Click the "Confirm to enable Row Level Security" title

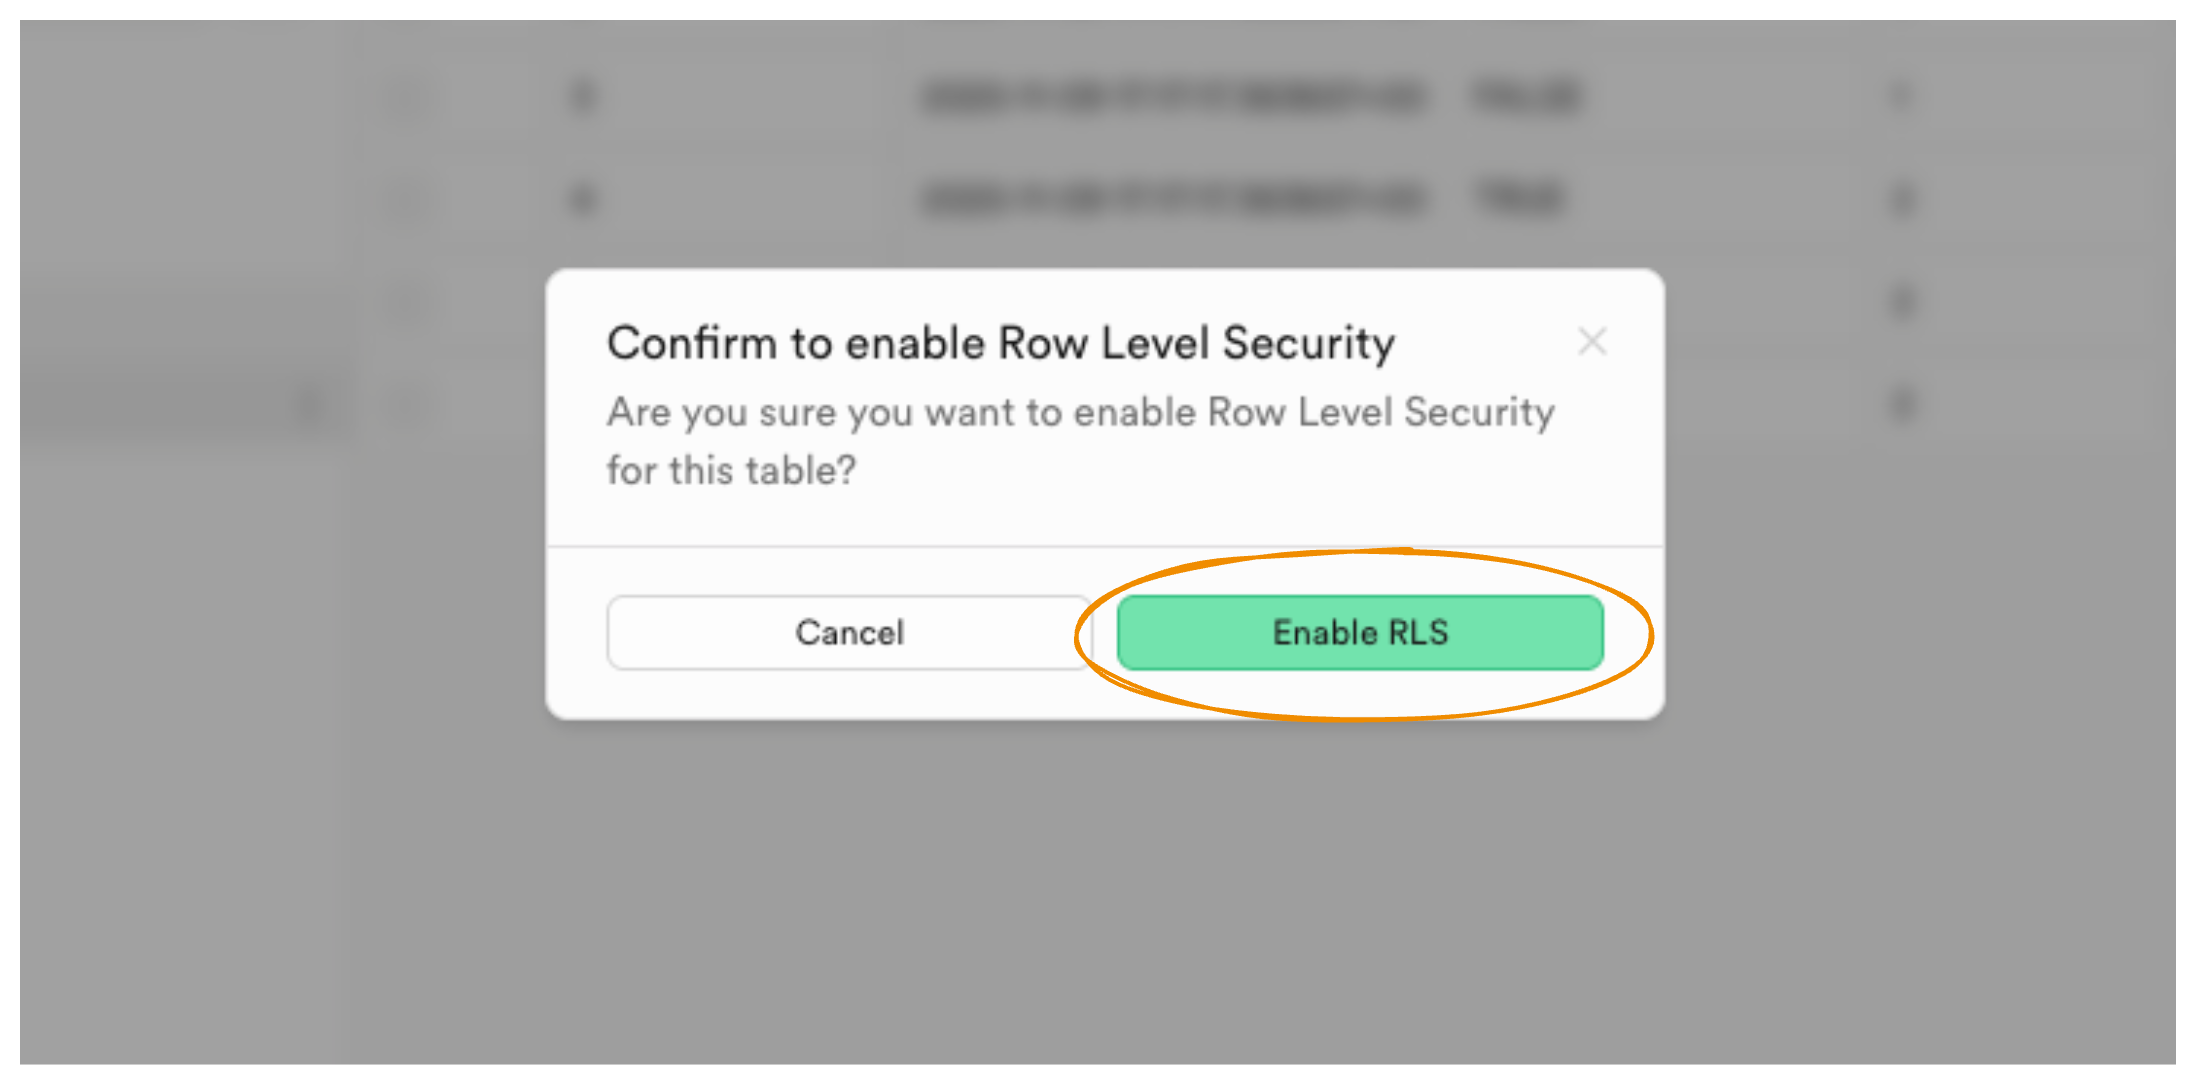click(x=1000, y=343)
